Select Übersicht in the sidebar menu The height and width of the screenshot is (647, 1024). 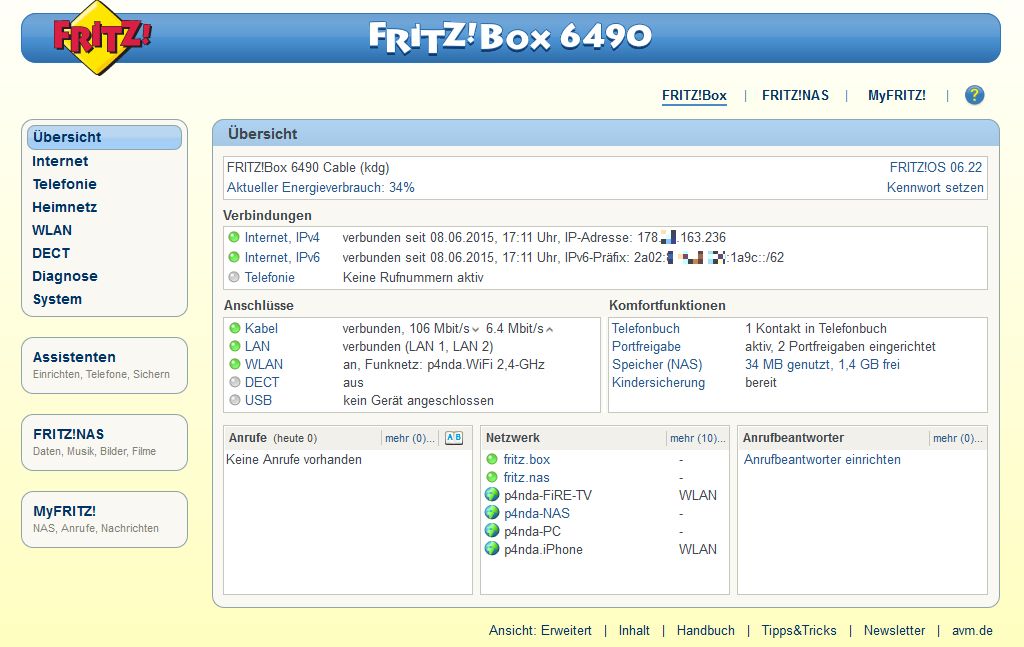[104, 137]
